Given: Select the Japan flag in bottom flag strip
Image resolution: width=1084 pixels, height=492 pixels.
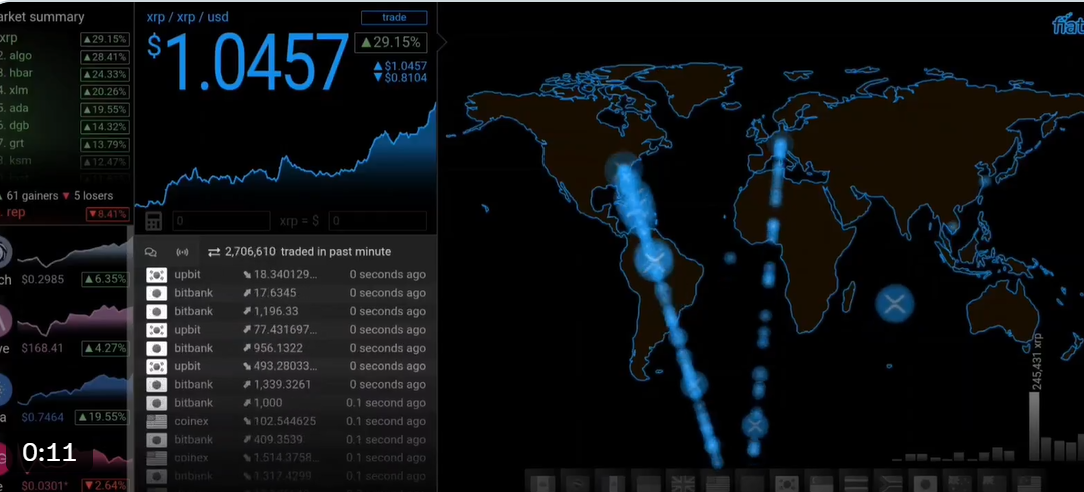Looking at the screenshot, I should (923, 482).
